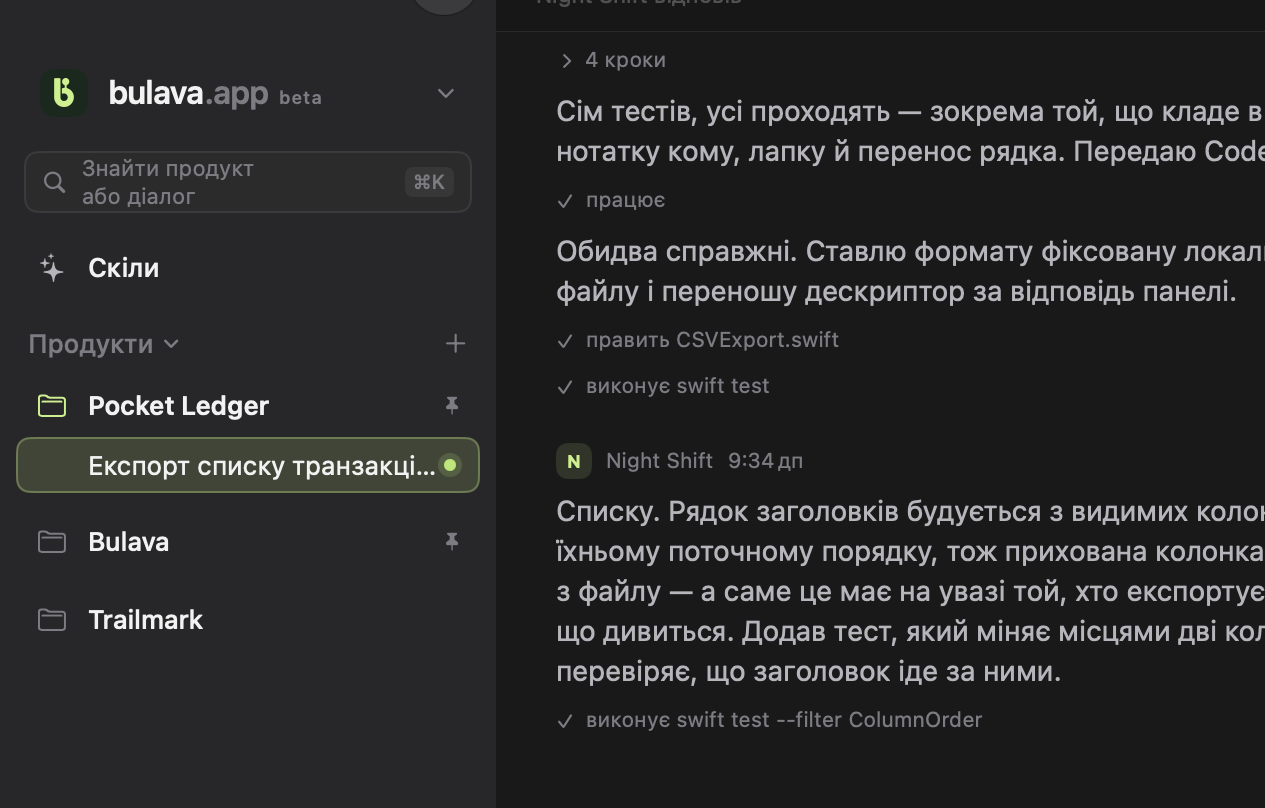The height and width of the screenshot is (808, 1265).
Task: Click the 'beta' label next to bulava.app
Action: 300,97
